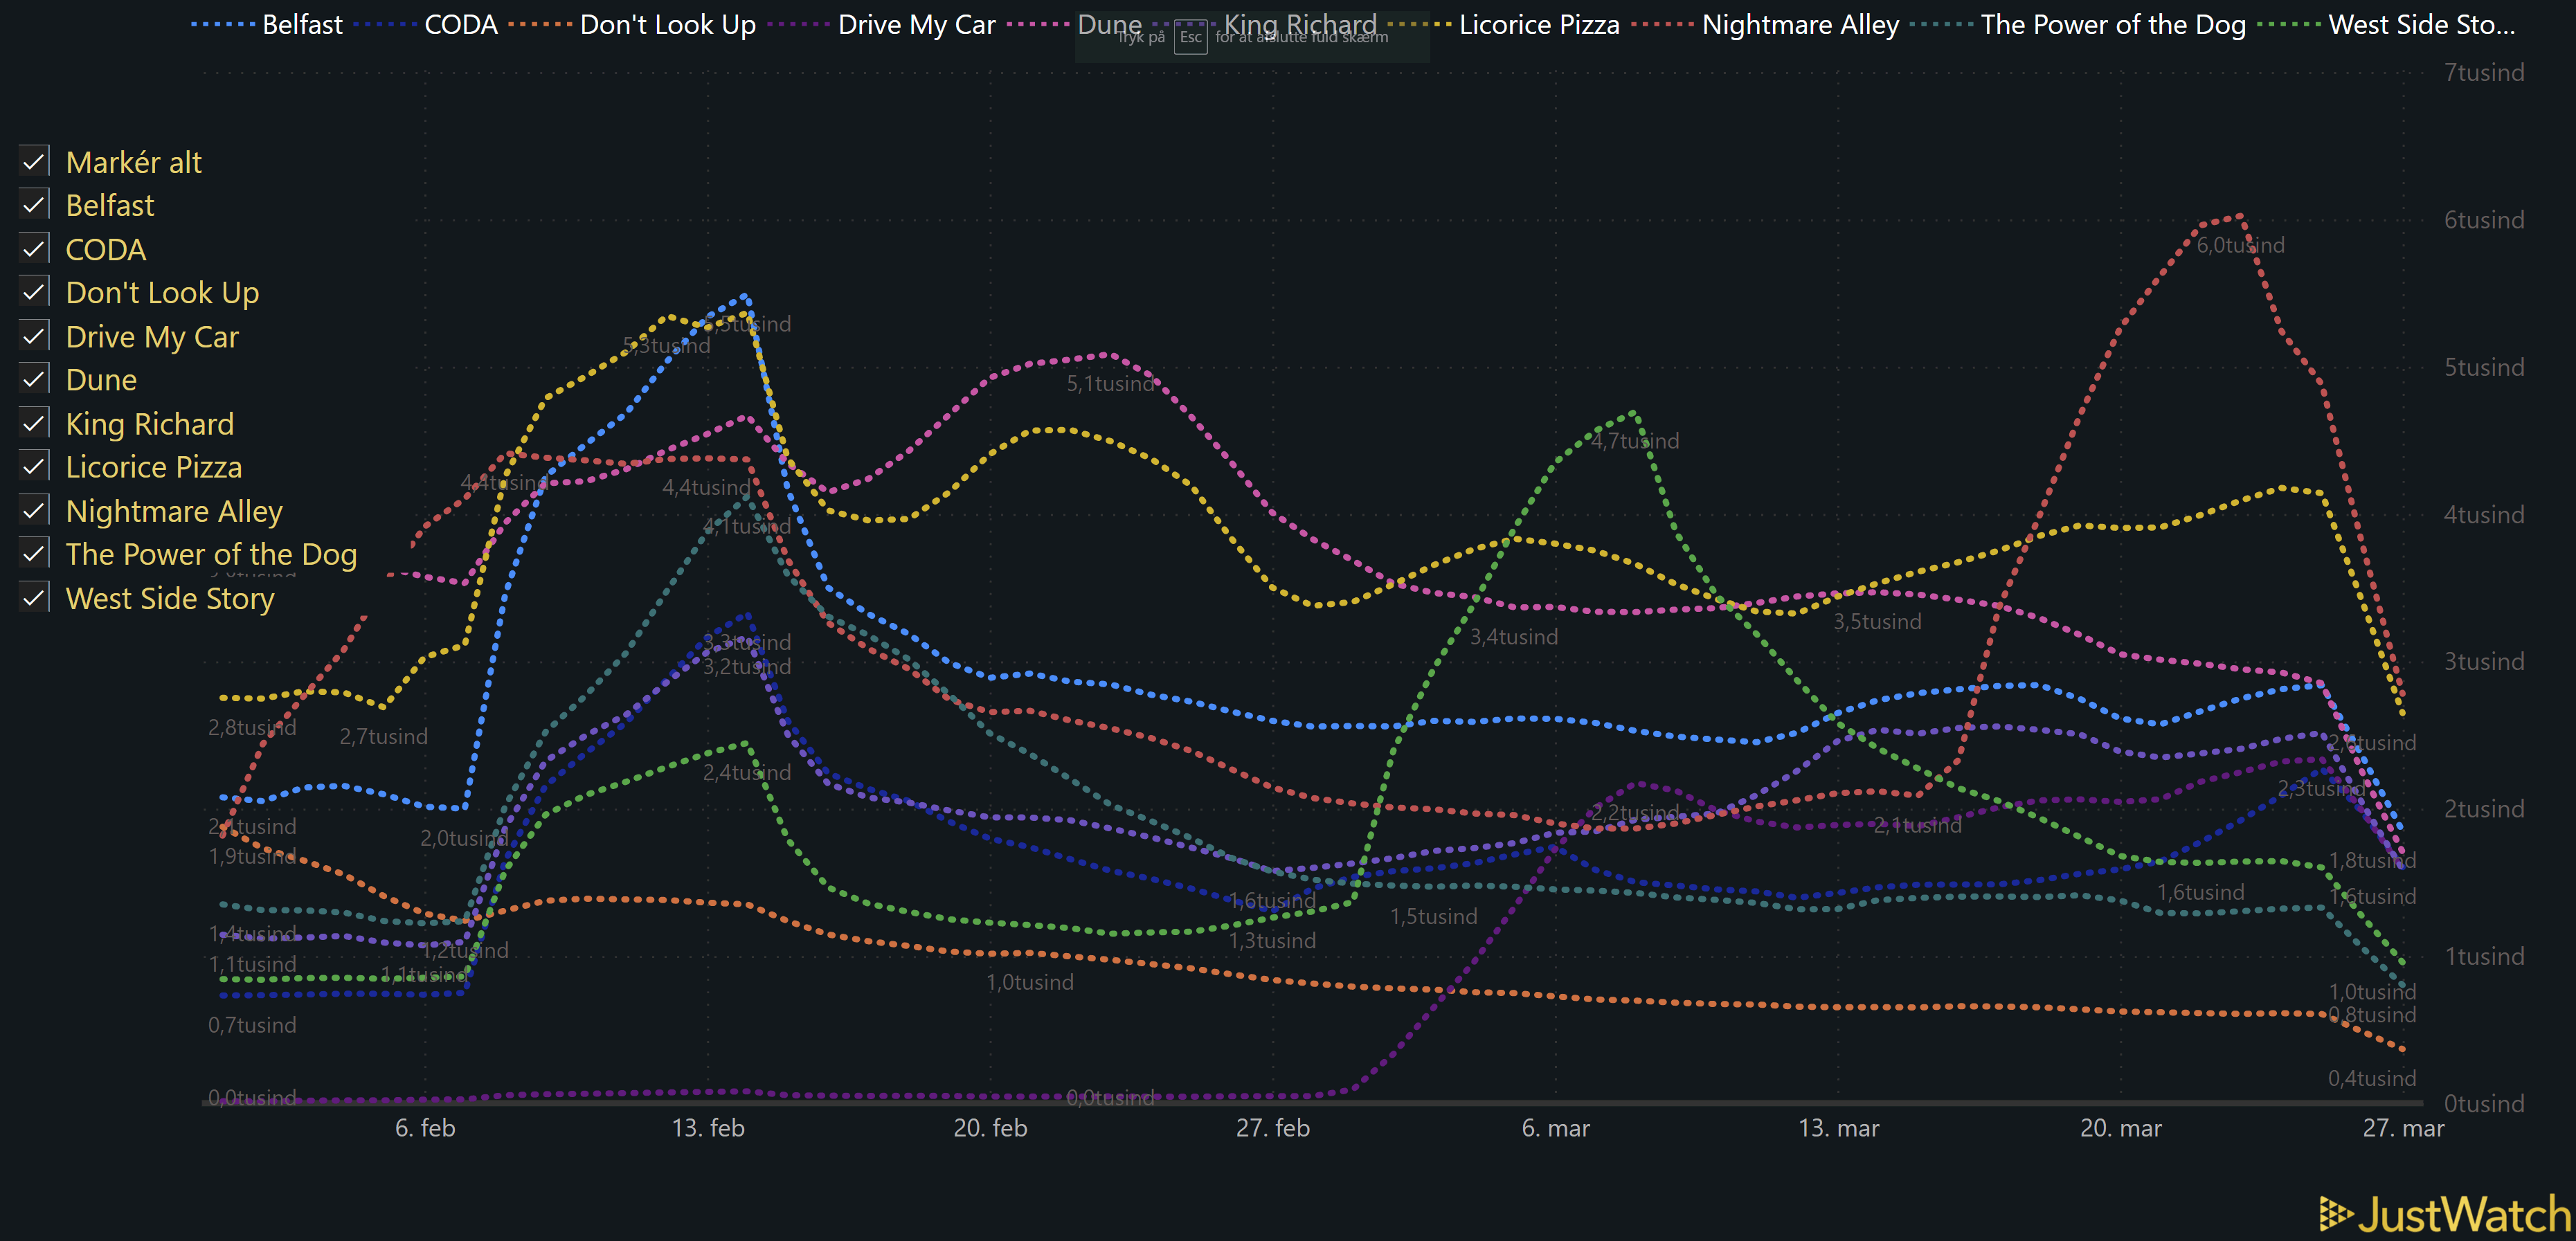Click the CODA legend item in chart header
This screenshot has width=2576, height=1241.
tap(460, 25)
